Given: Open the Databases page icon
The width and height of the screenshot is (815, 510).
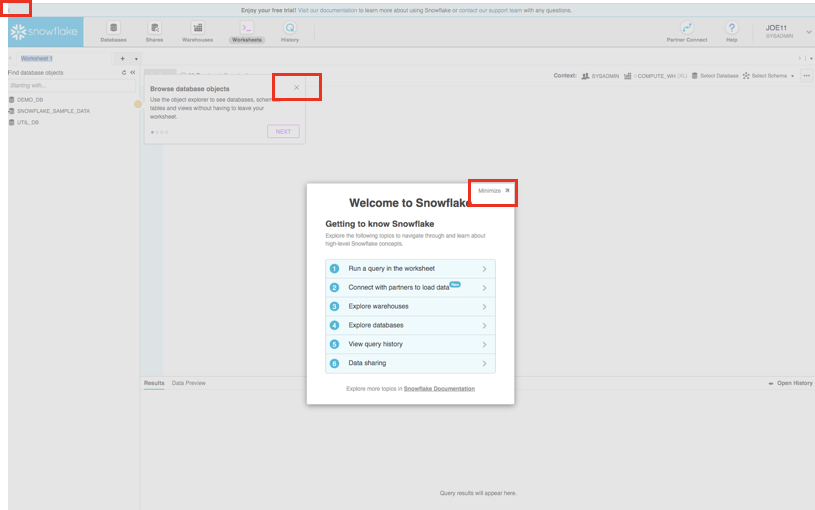Looking at the screenshot, I should point(113,28).
